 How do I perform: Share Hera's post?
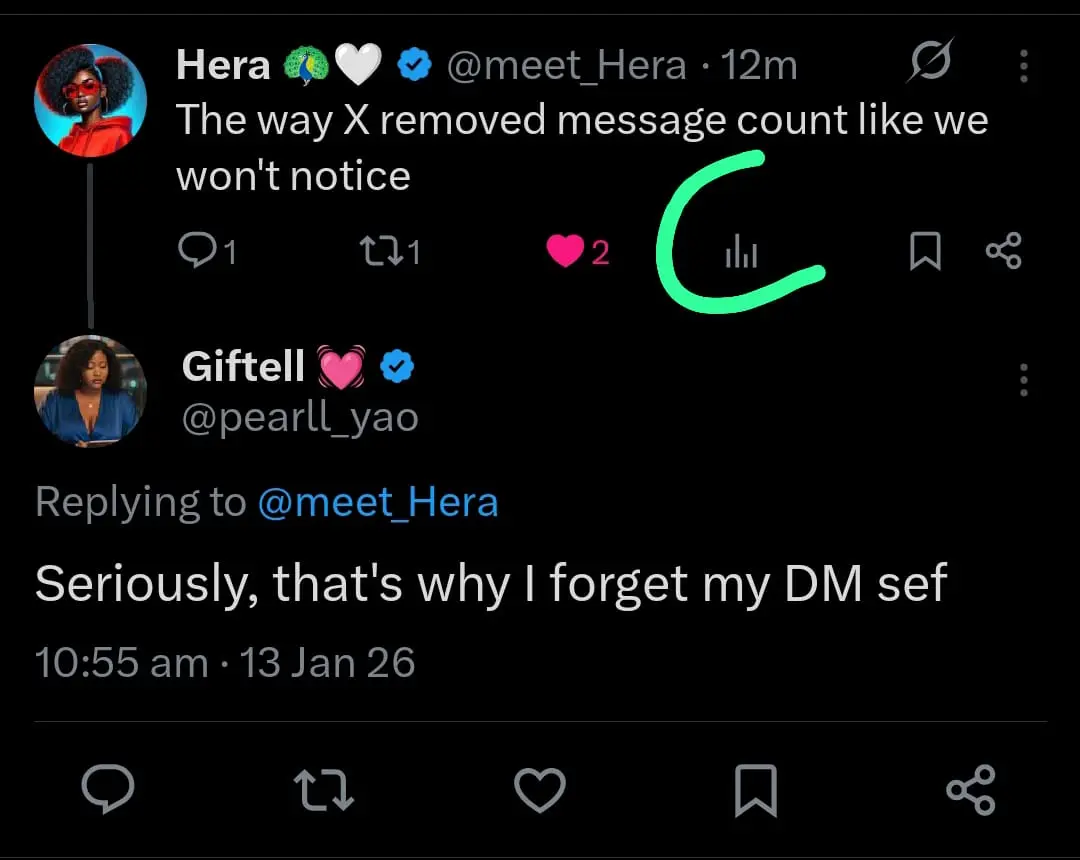1003,251
